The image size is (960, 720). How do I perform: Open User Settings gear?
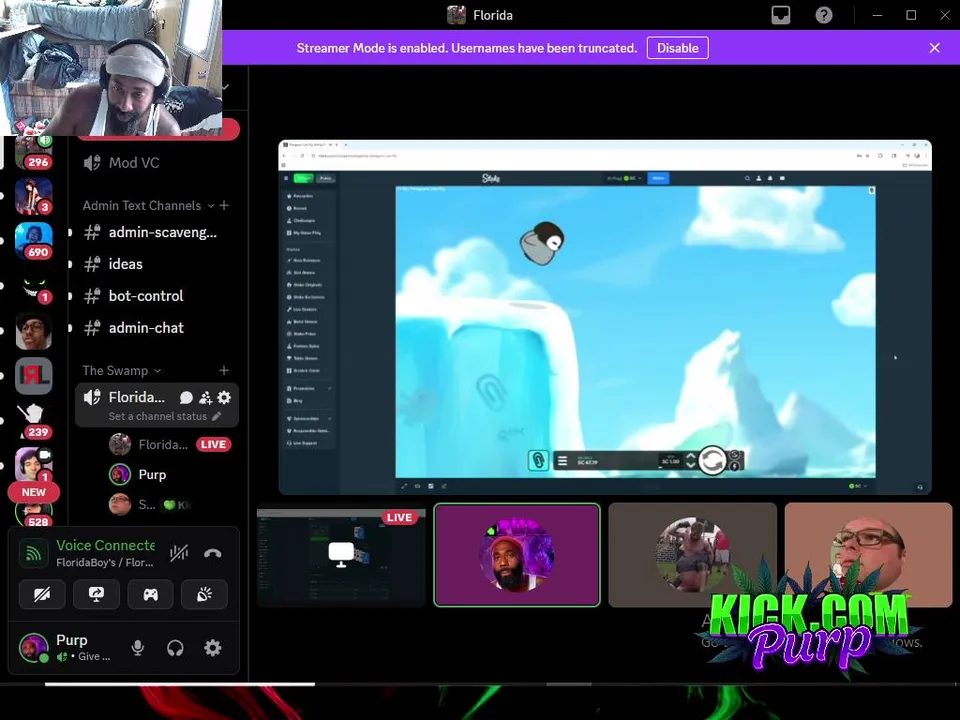(212, 648)
